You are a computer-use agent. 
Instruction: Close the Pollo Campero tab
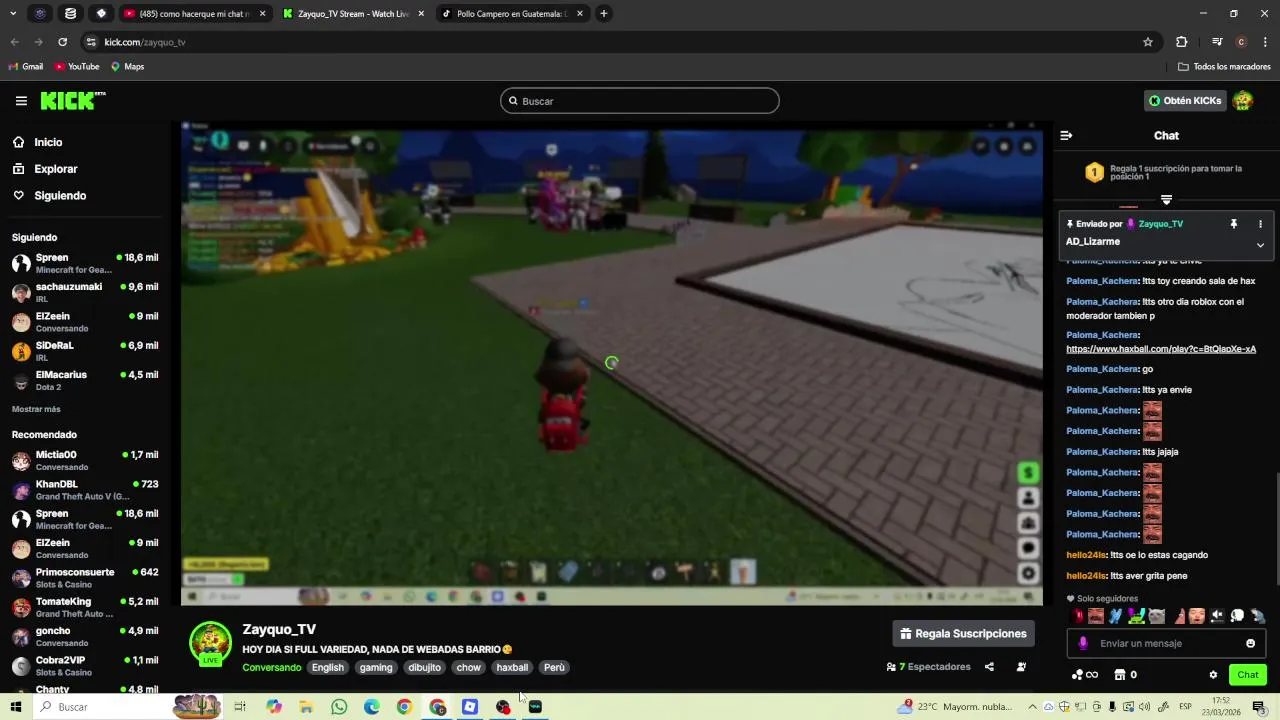coord(580,14)
